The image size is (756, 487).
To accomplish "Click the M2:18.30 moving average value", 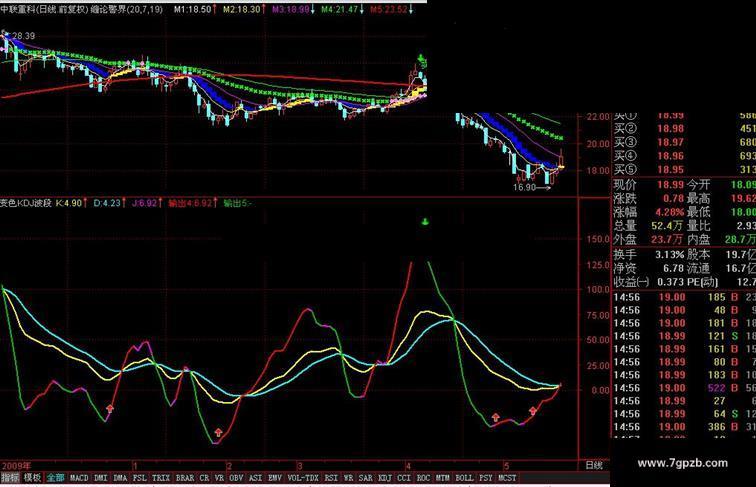I will pos(242,9).
